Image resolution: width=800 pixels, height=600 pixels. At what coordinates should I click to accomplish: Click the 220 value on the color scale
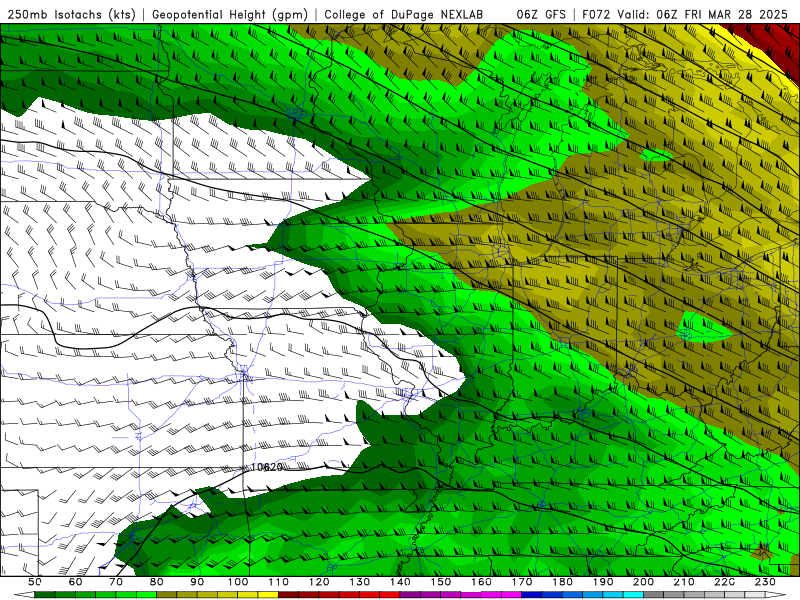(x=725, y=582)
